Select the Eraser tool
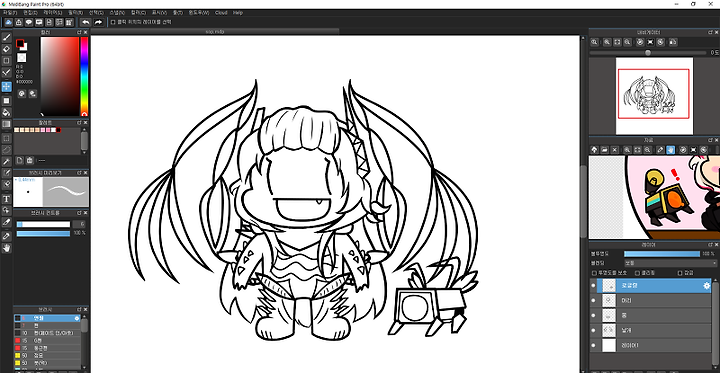This screenshot has width=720, height=373. pos(6,49)
